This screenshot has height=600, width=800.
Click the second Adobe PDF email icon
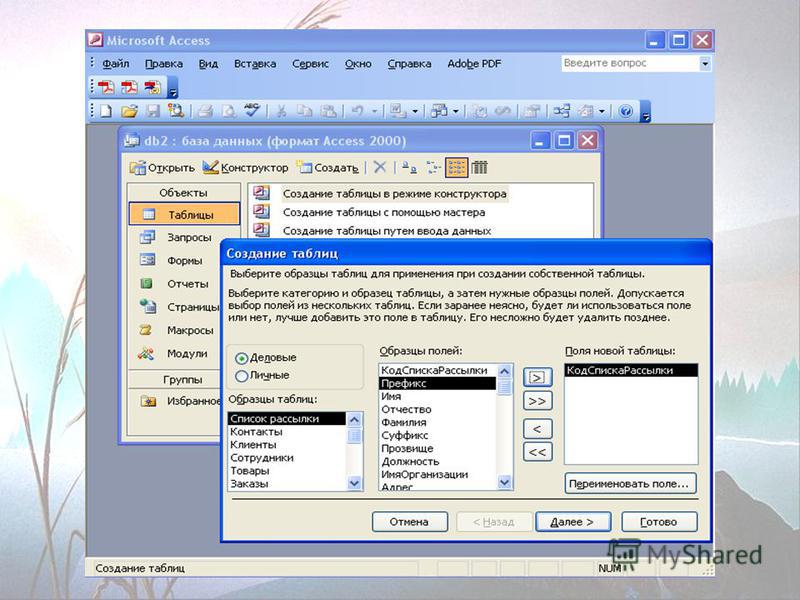129,87
